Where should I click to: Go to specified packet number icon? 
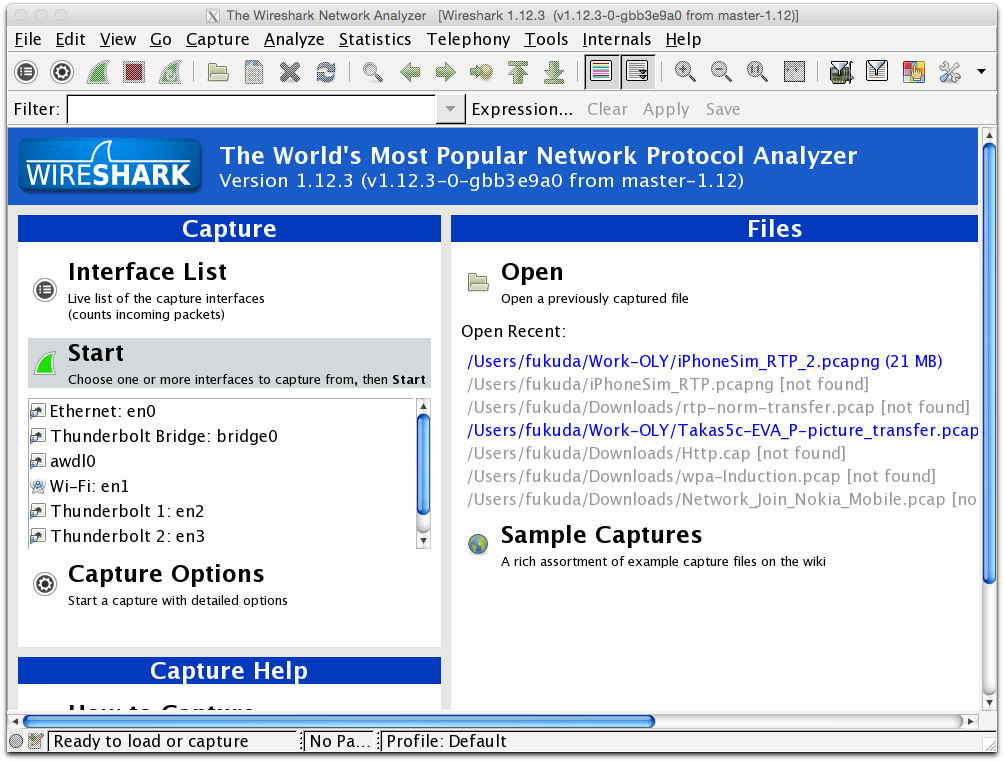tap(482, 72)
